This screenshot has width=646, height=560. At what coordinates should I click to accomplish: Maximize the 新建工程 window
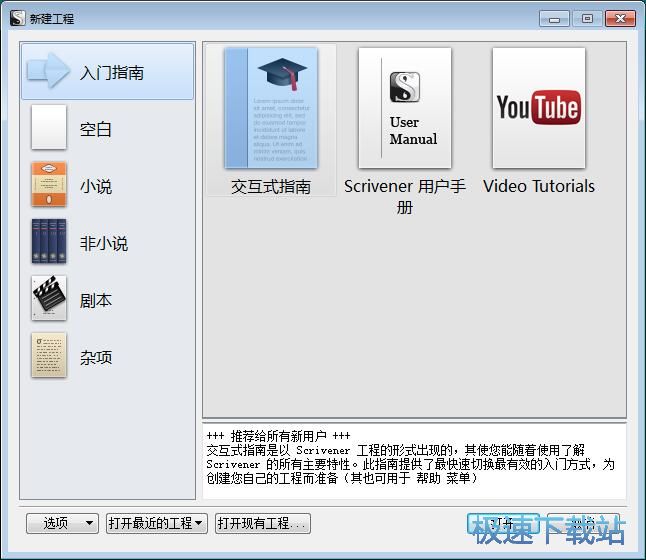click(x=587, y=18)
